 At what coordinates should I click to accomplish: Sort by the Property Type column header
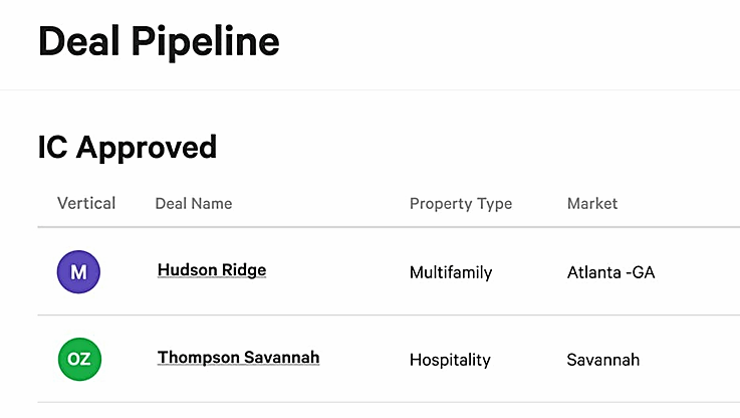pos(461,204)
